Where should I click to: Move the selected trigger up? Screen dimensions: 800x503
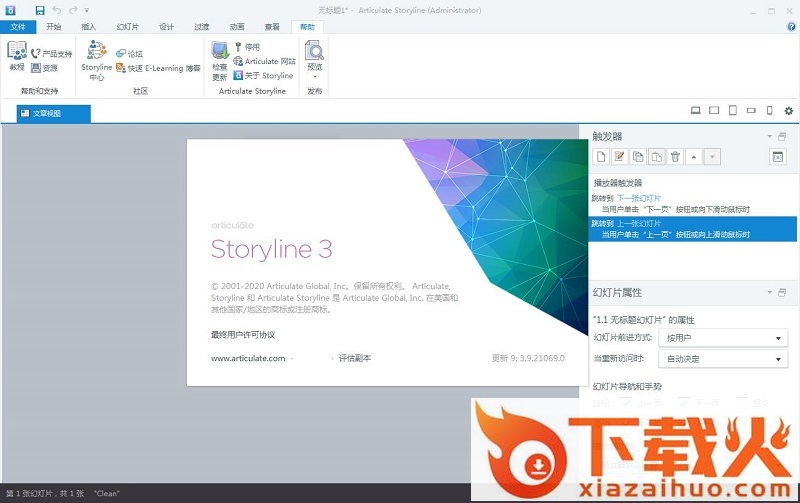pos(694,156)
